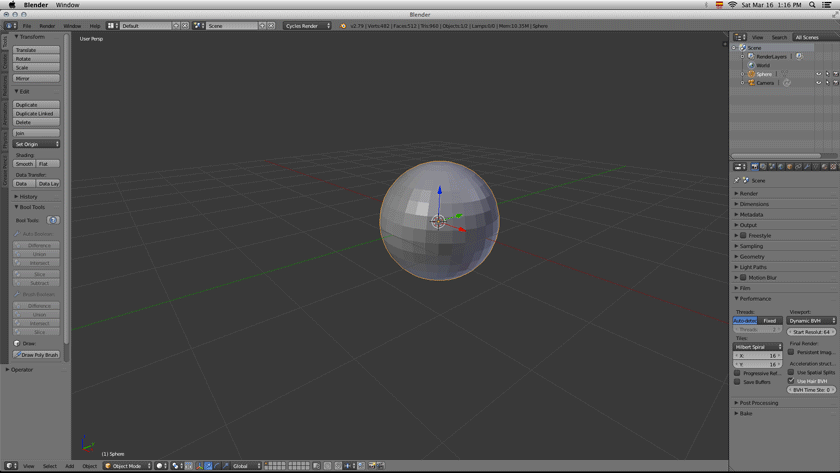Screen dimensions: 840x473
Task: Open the File menu
Action: 27,26
